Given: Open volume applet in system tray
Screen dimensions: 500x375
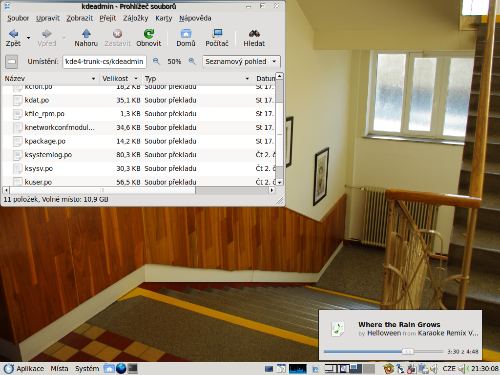Looking at the screenshot, I should point(434,369).
